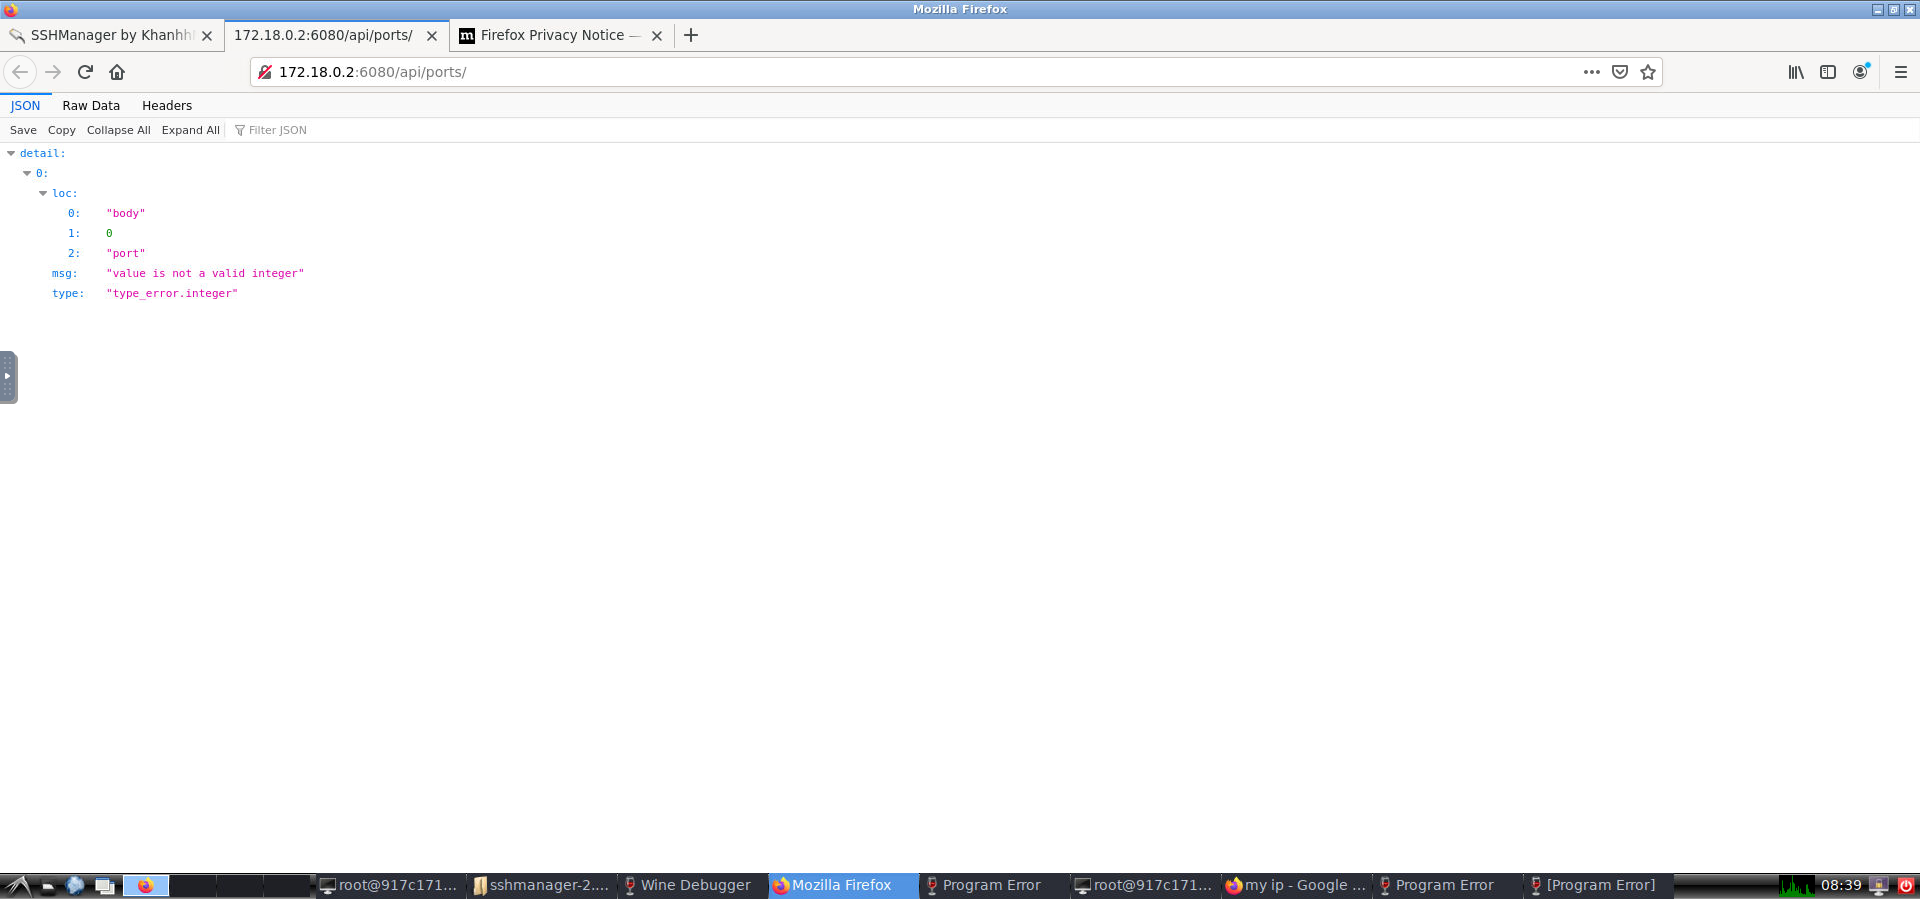Collapse the detail node
1920x899 pixels.
click(x=11, y=153)
